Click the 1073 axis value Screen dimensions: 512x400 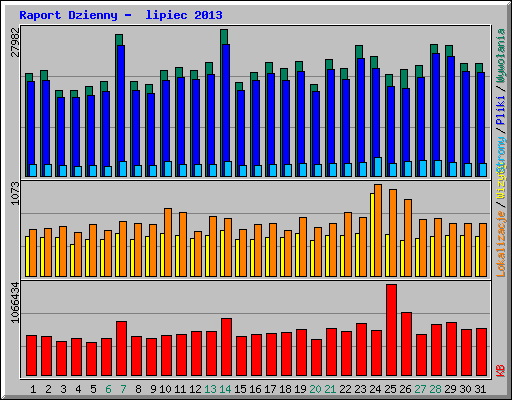[15, 193]
